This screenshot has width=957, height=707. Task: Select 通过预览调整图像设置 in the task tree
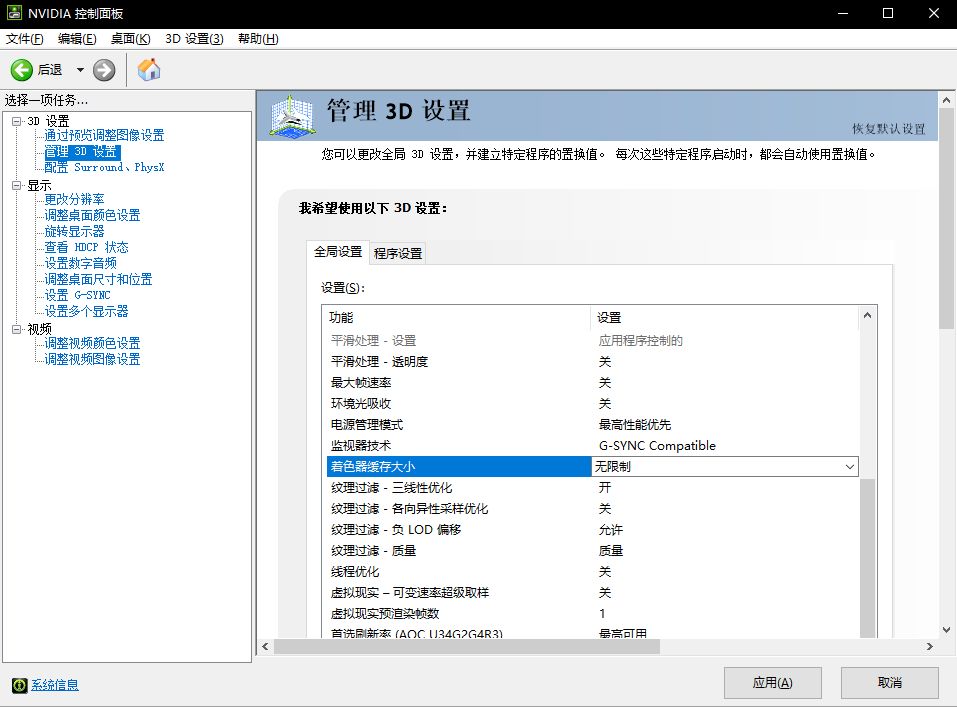(x=104, y=136)
